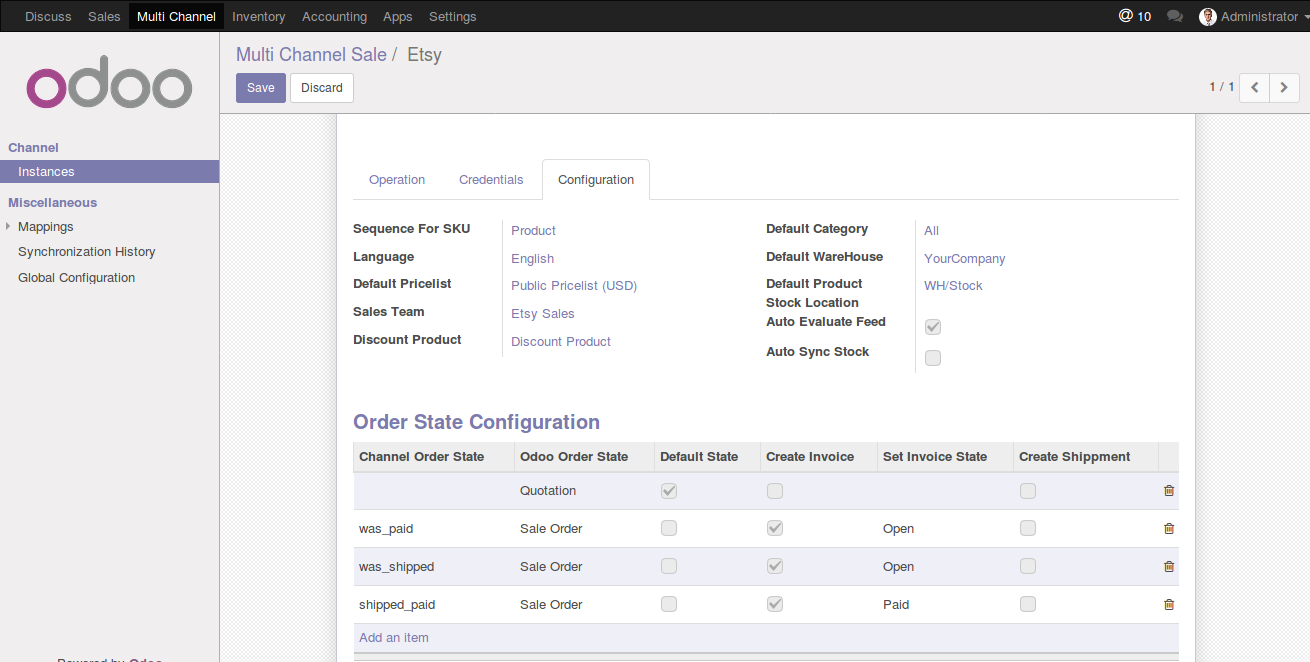Switch to the Credentials tab
The image size is (1310, 662).
[x=491, y=180]
